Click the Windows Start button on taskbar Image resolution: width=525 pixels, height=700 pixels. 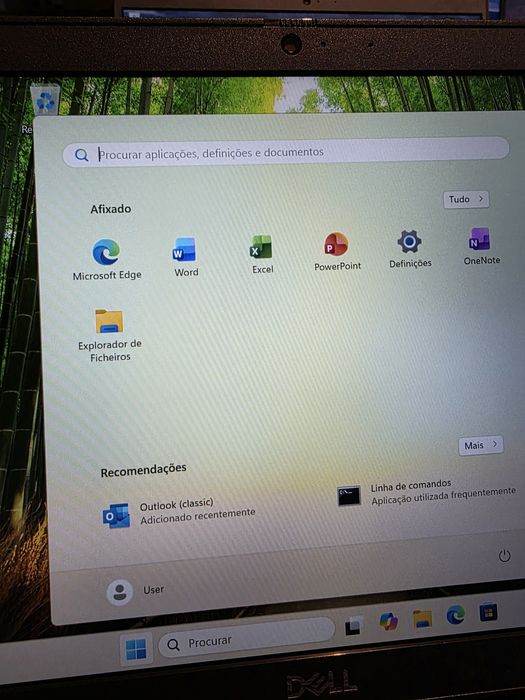click(136, 650)
